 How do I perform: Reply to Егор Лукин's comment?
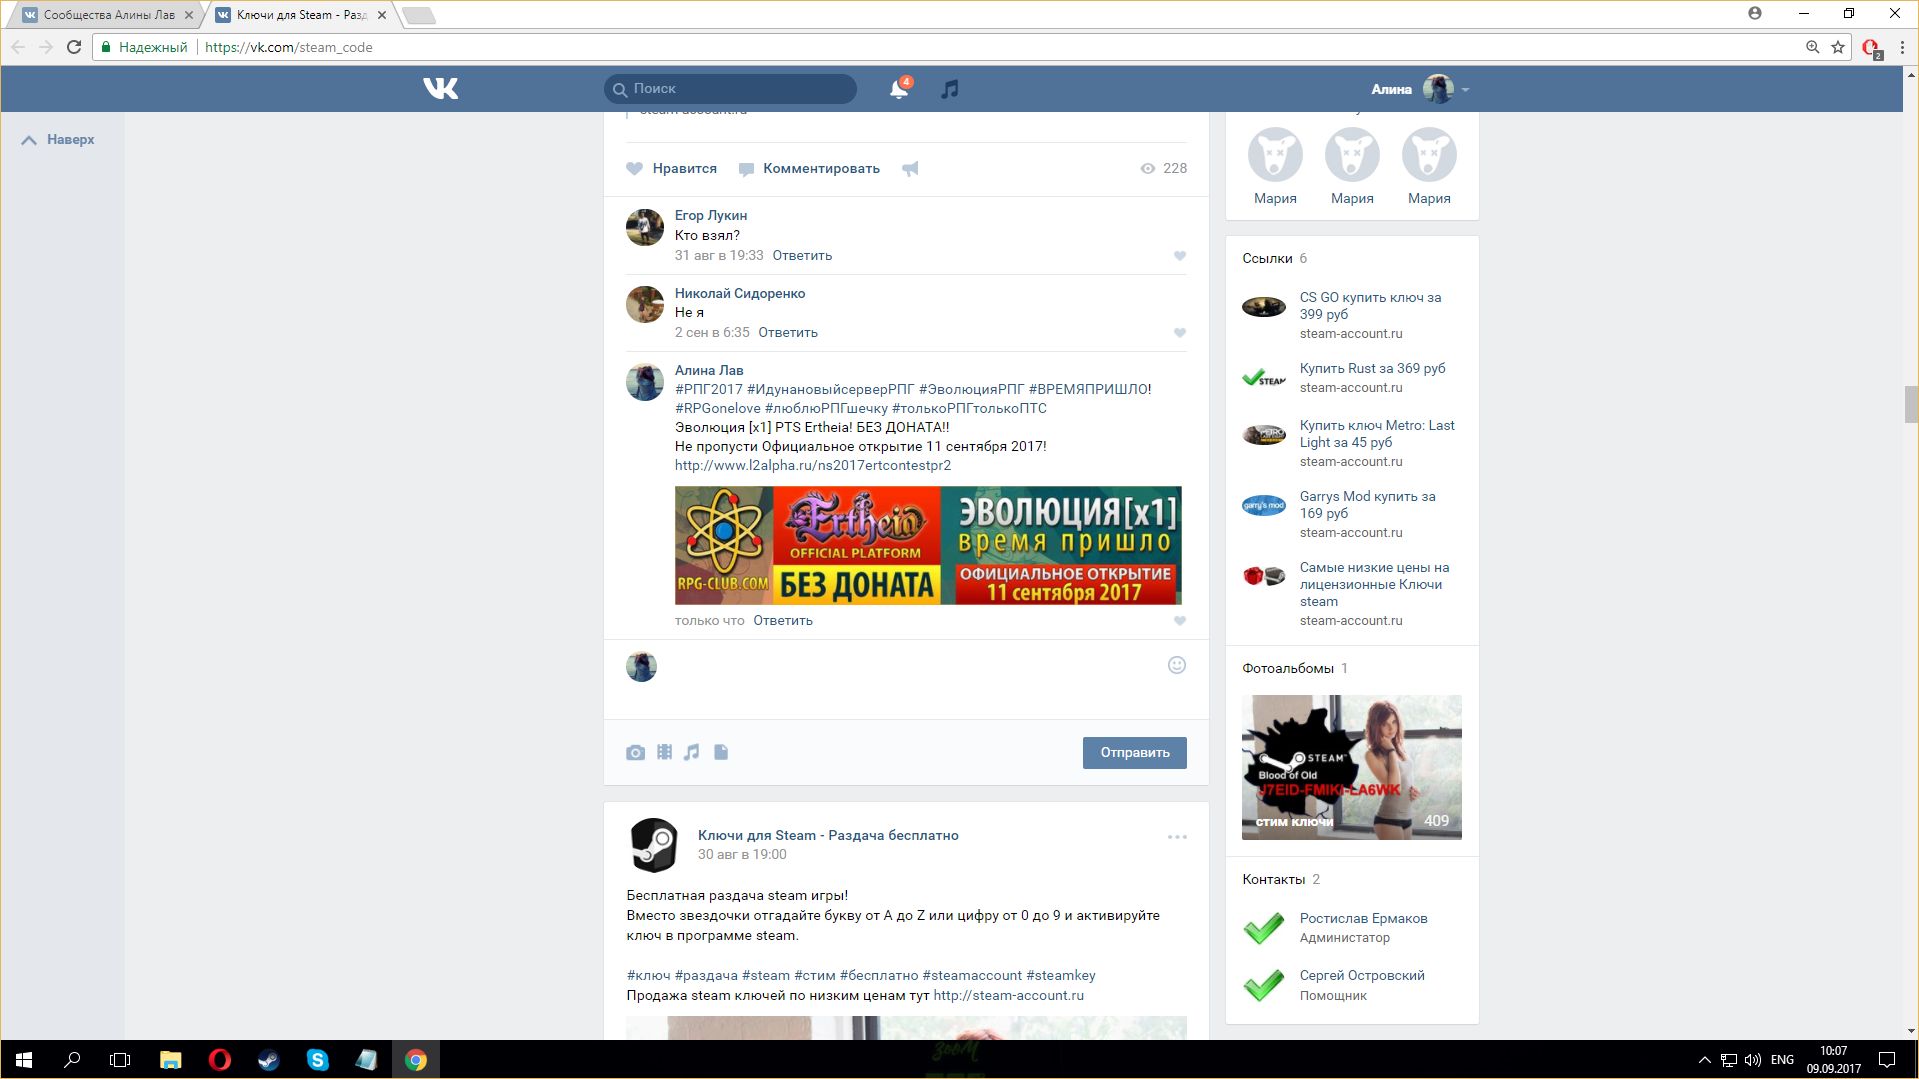(802, 256)
